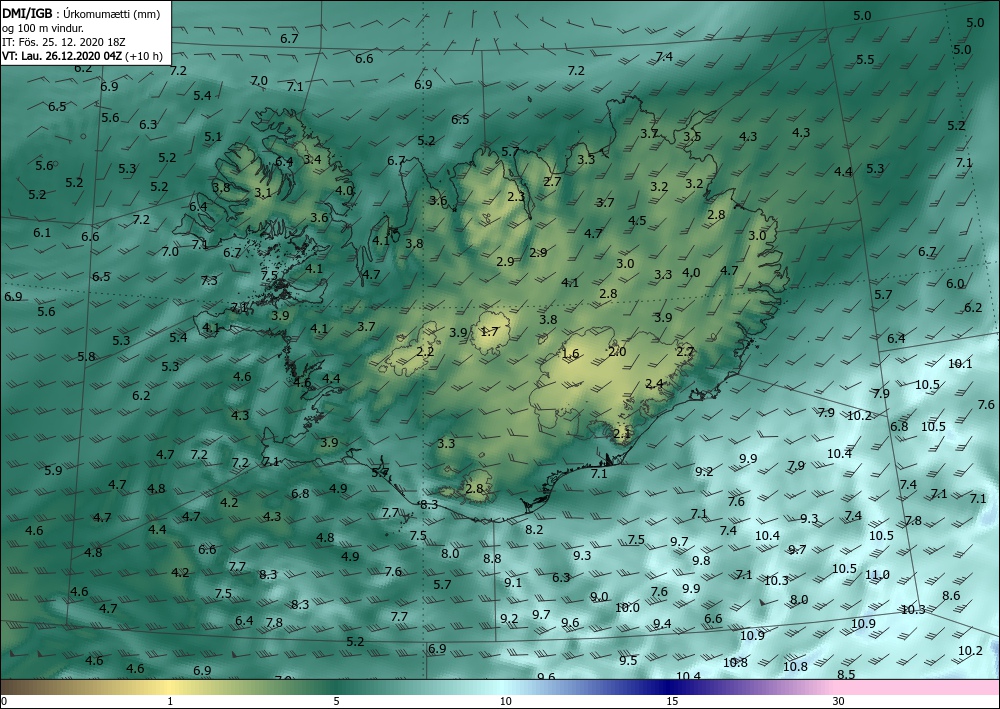Click the '8.6' value on the map

(951, 596)
